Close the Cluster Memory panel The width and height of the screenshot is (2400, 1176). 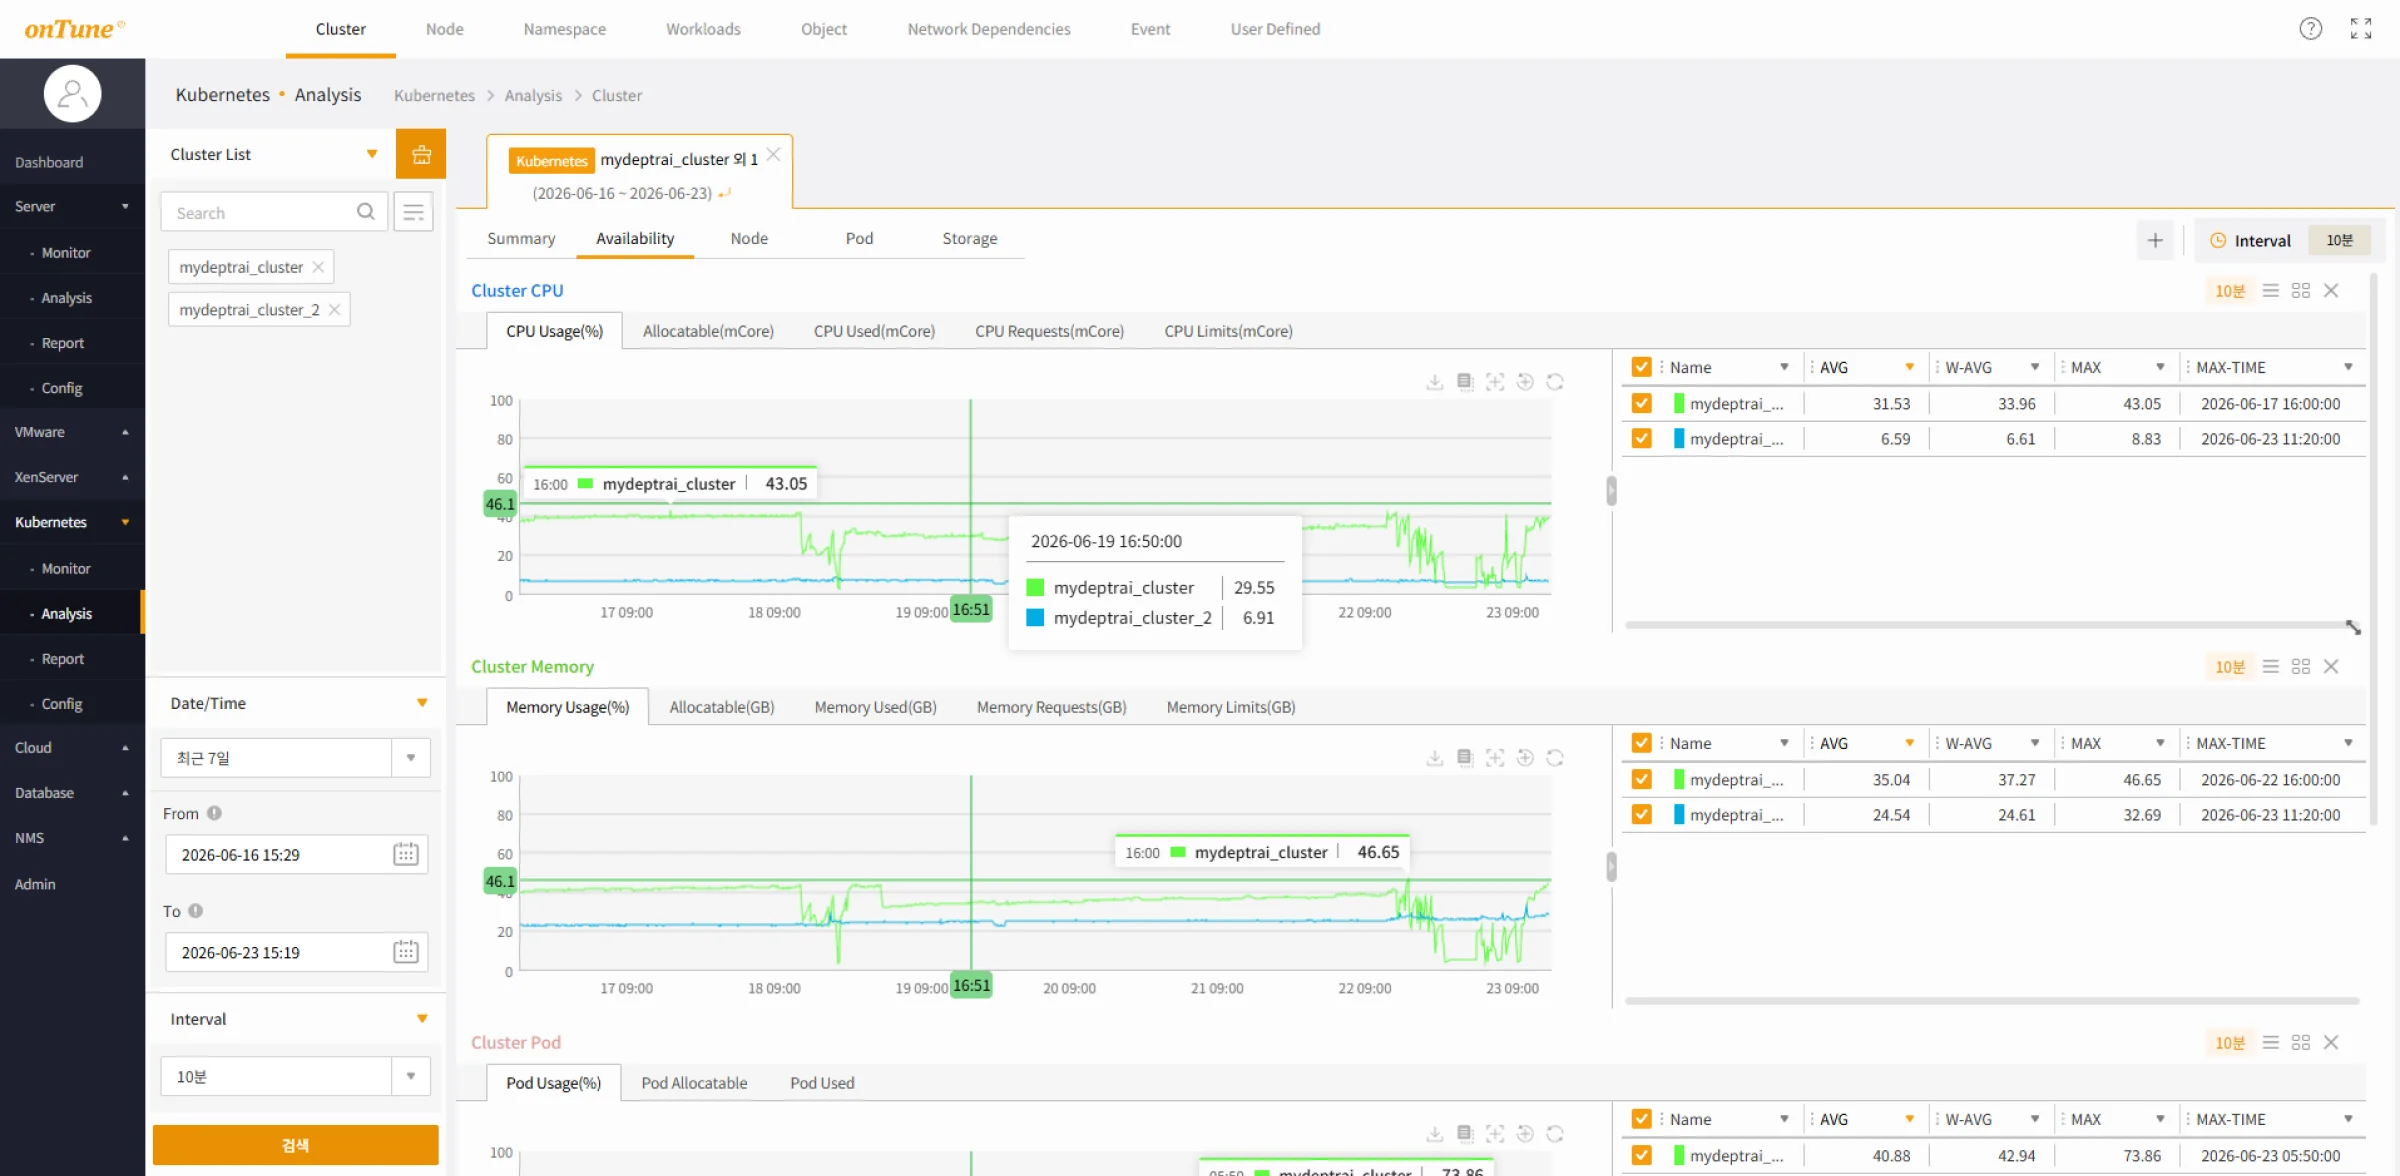(x=2331, y=666)
